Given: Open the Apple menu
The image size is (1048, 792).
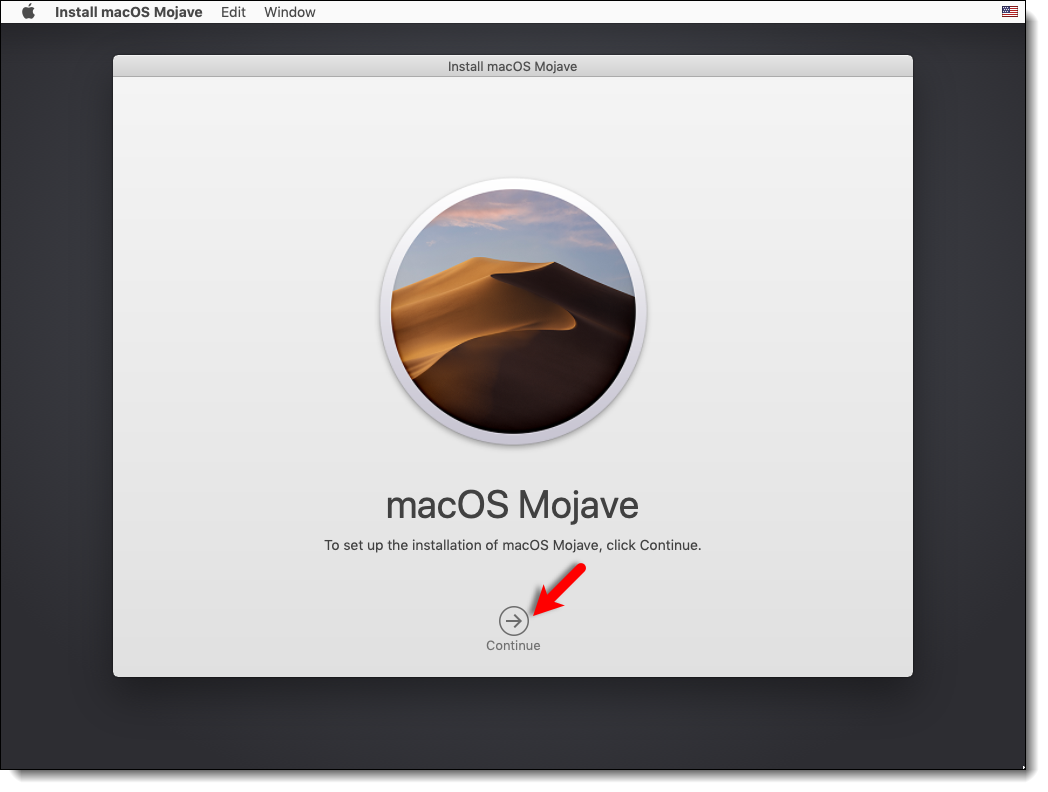Looking at the screenshot, I should pos(28,12).
